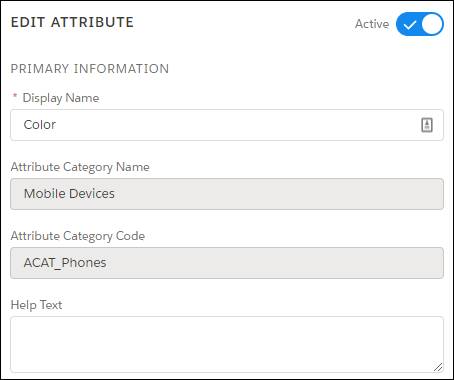Click the 'Help Text' label
This screenshot has height=380, width=454.
click(36, 305)
